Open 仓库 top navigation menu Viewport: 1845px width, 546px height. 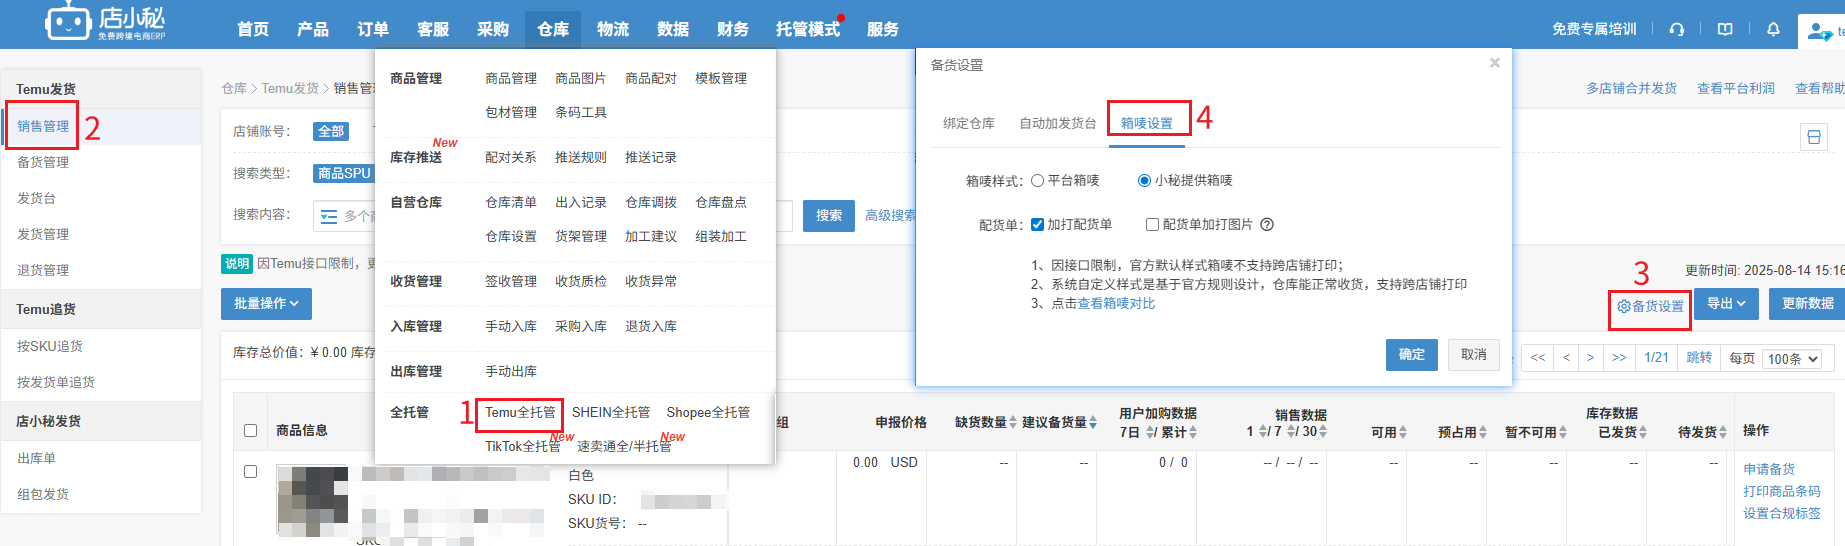pos(553,29)
